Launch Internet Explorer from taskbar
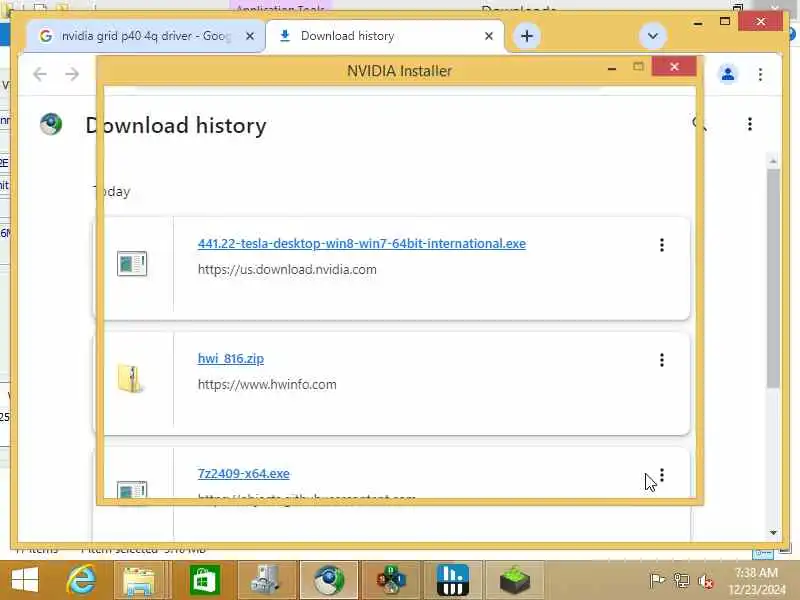 tap(82, 580)
